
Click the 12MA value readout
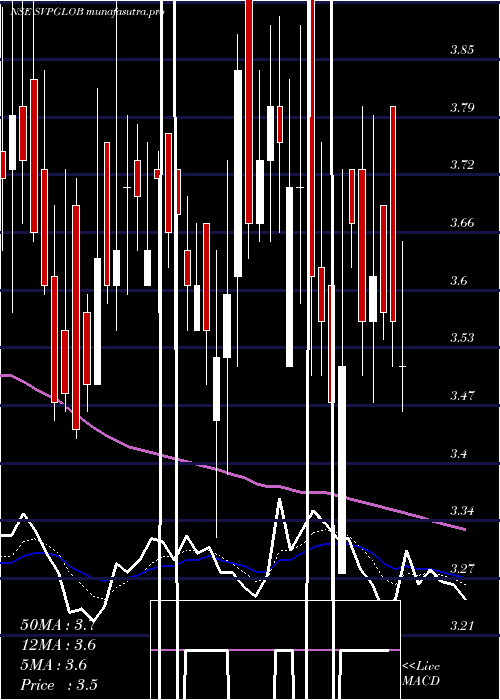(x=58, y=645)
